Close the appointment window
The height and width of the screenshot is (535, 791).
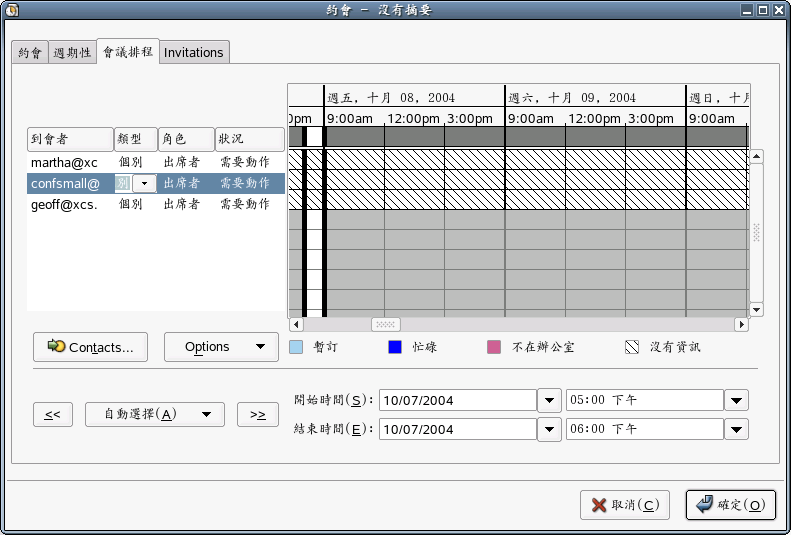(x=779, y=10)
